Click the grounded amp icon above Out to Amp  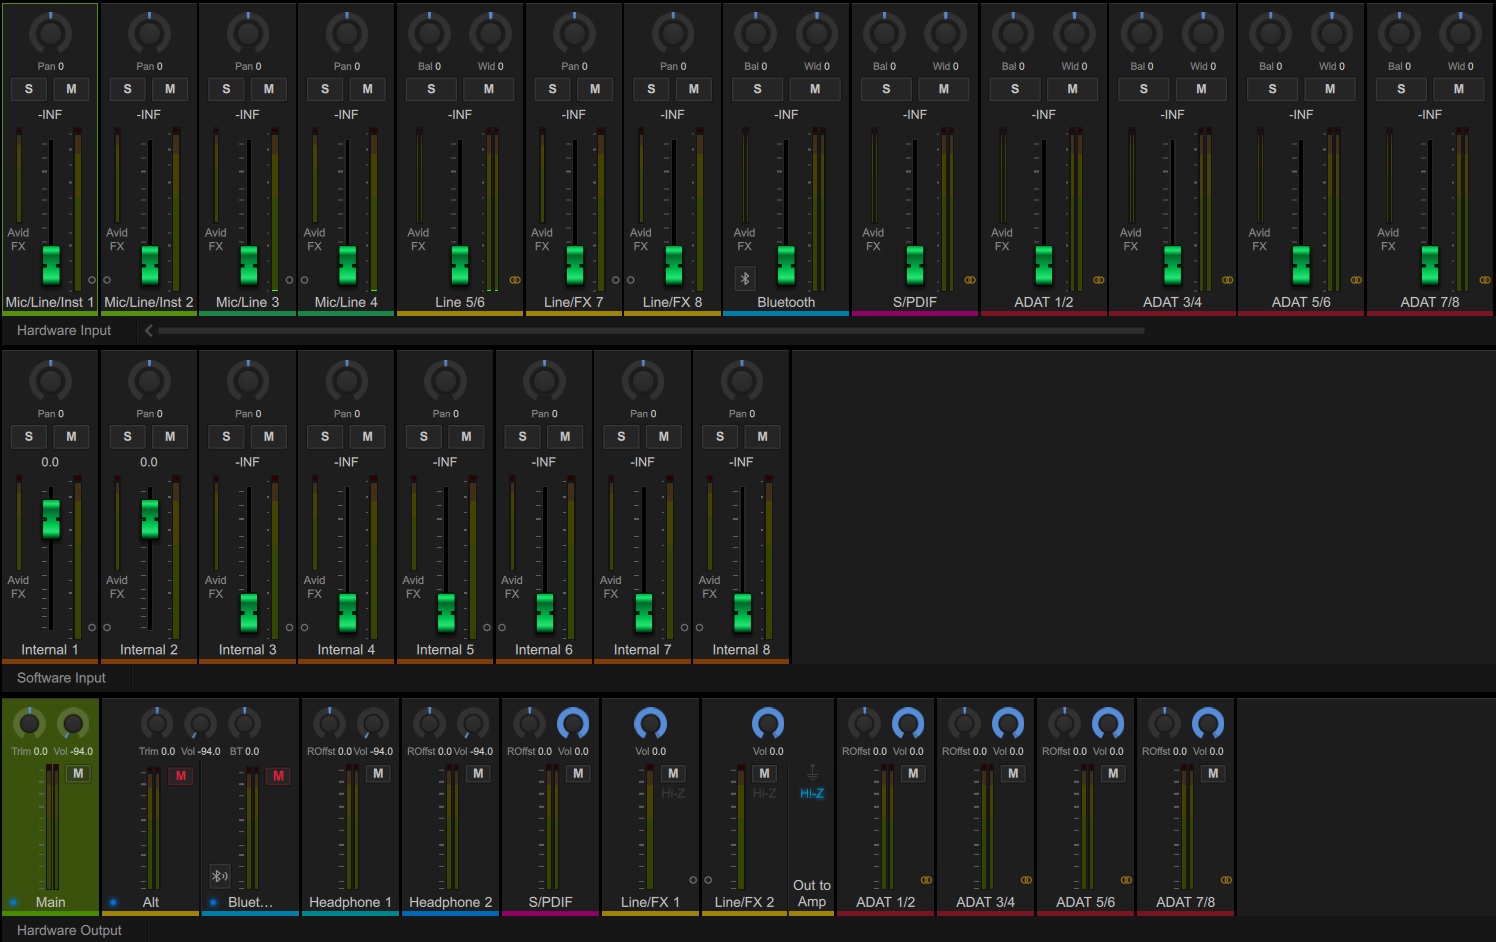click(813, 771)
